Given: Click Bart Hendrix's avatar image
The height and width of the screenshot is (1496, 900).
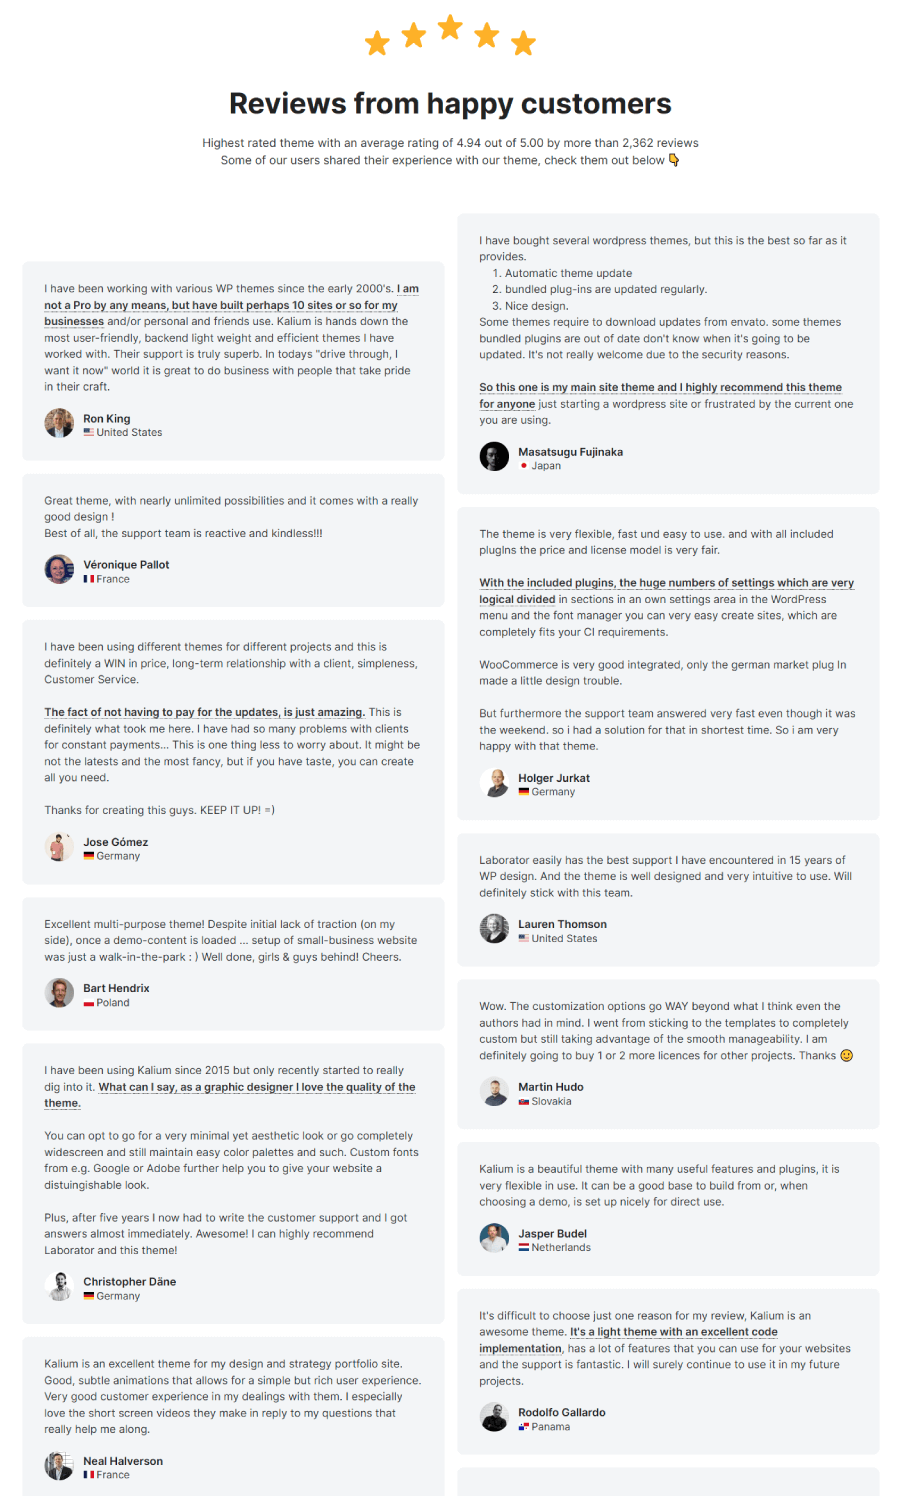Looking at the screenshot, I should 59,993.
